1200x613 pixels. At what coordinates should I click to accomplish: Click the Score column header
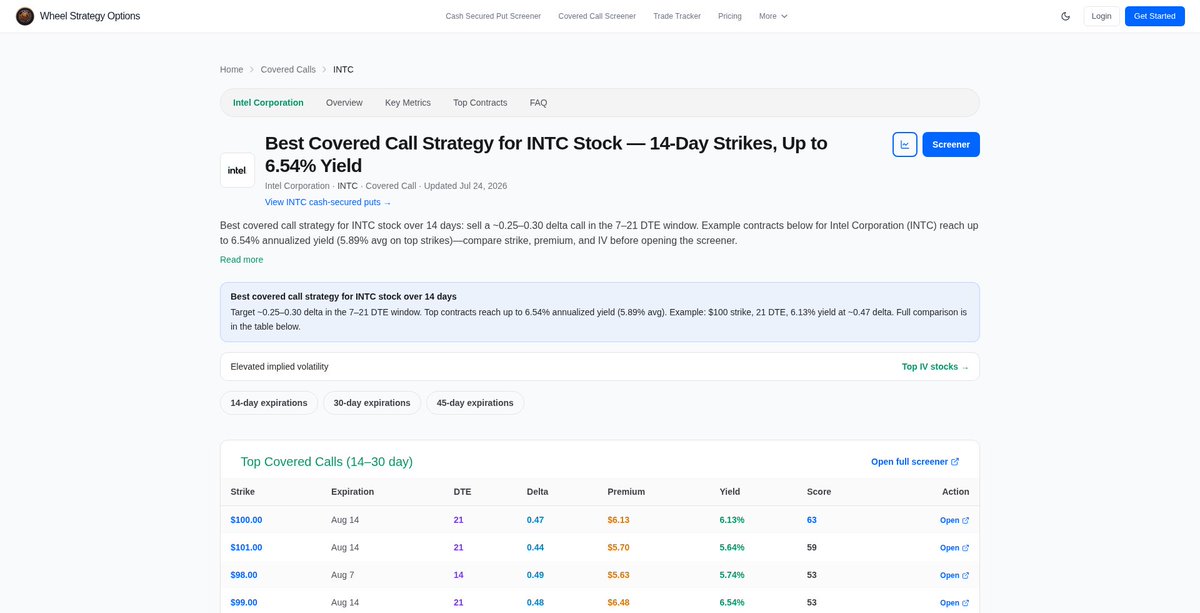pos(819,492)
